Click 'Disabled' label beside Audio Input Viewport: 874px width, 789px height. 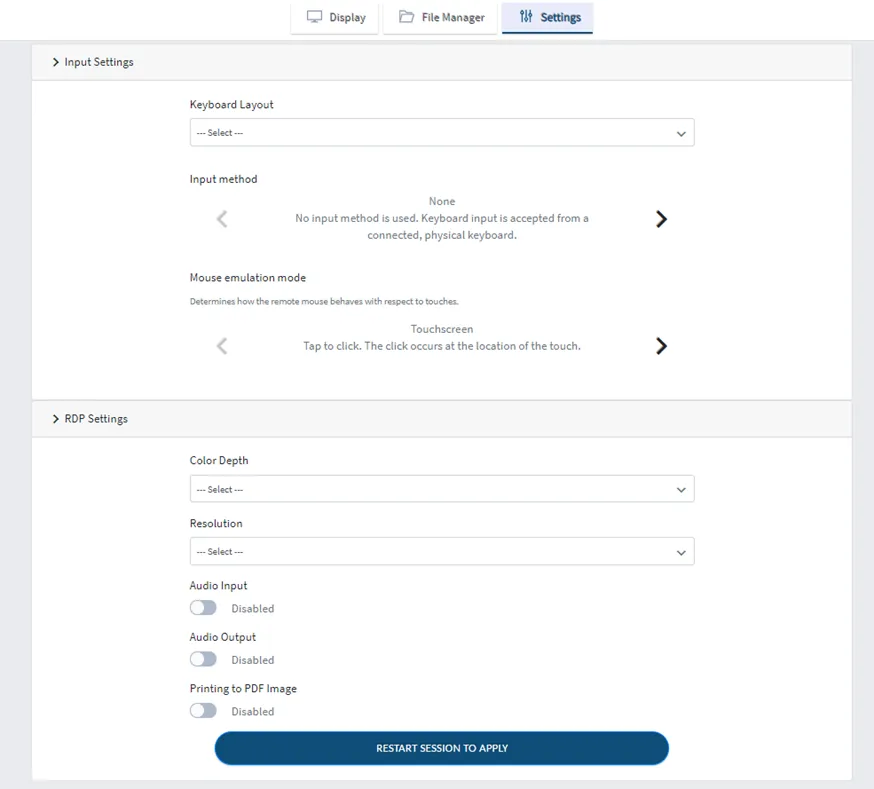click(253, 608)
